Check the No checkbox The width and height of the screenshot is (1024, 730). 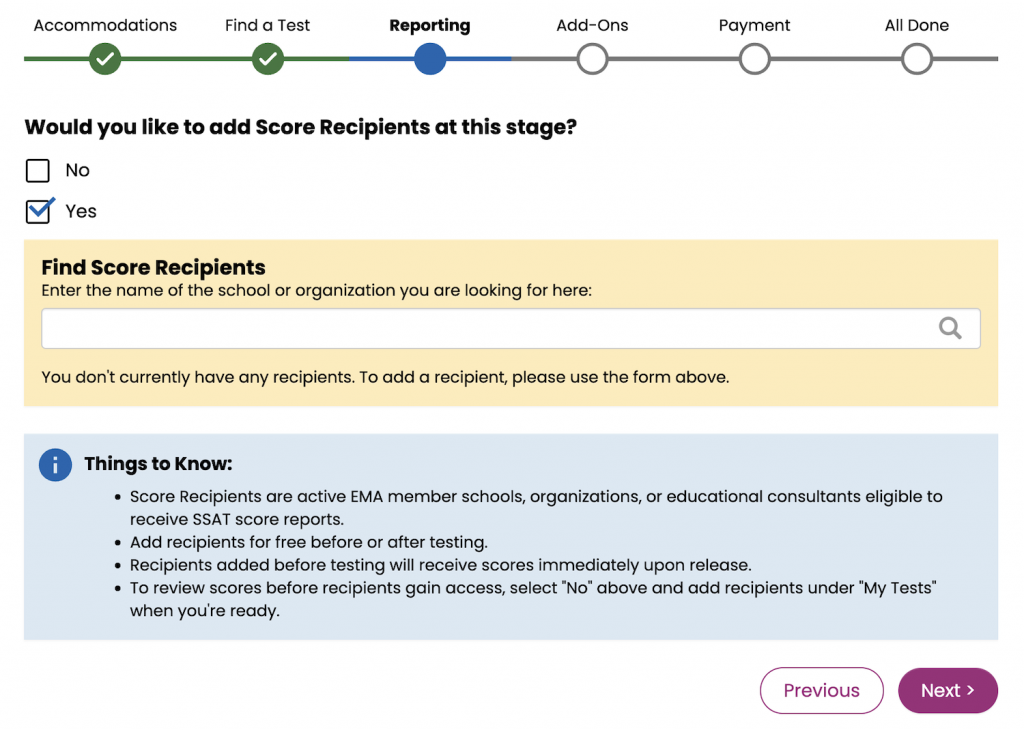click(37, 170)
